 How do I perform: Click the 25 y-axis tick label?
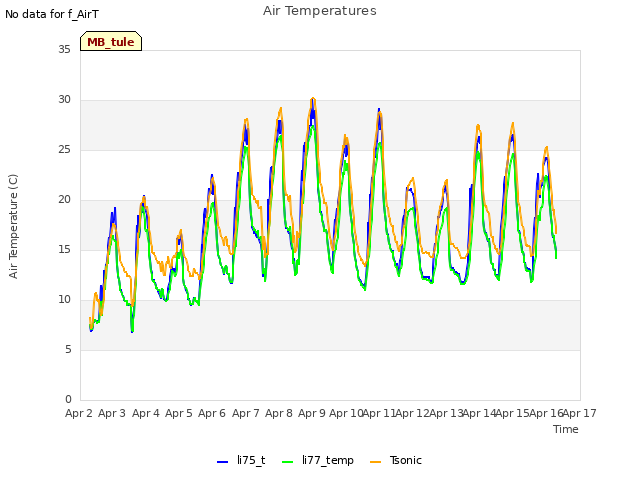click(64, 149)
